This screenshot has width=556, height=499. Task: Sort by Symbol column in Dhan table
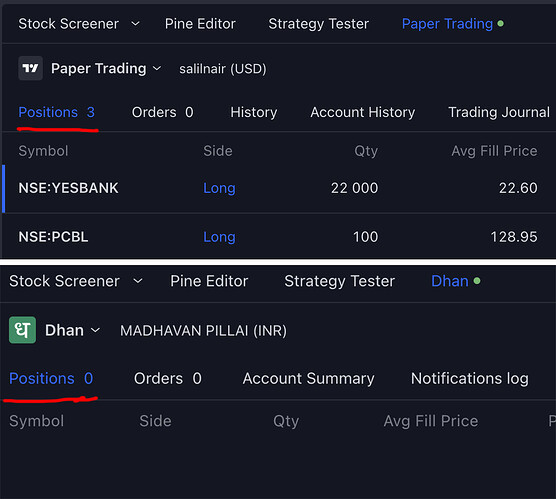(x=37, y=421)
